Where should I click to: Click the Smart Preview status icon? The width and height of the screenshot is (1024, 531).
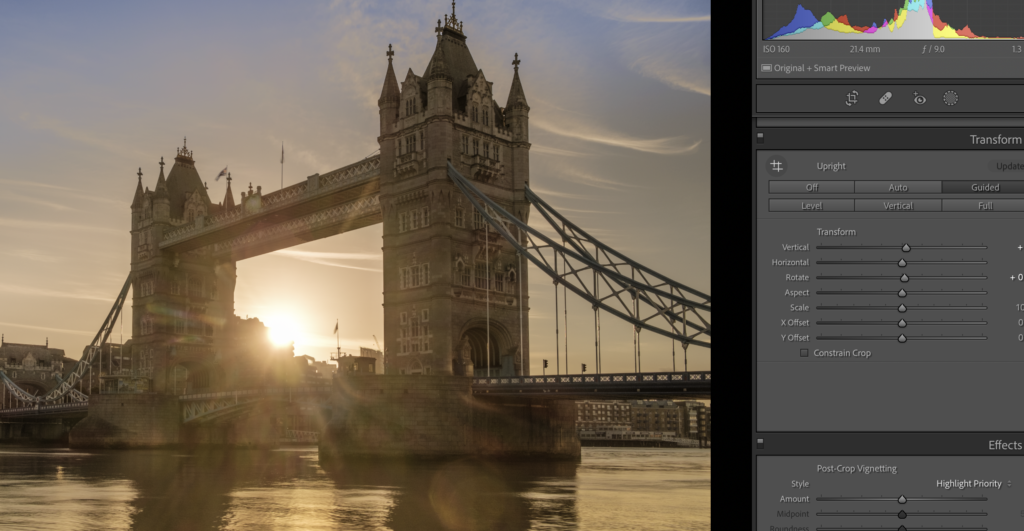point(766,68)
